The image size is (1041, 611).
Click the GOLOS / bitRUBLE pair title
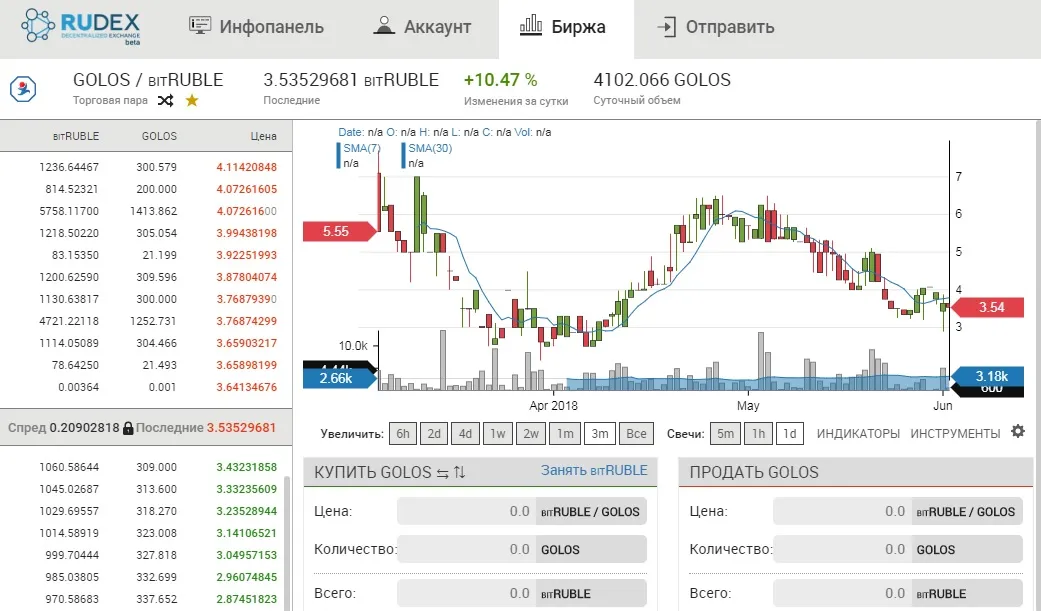(x=148, y=80)
